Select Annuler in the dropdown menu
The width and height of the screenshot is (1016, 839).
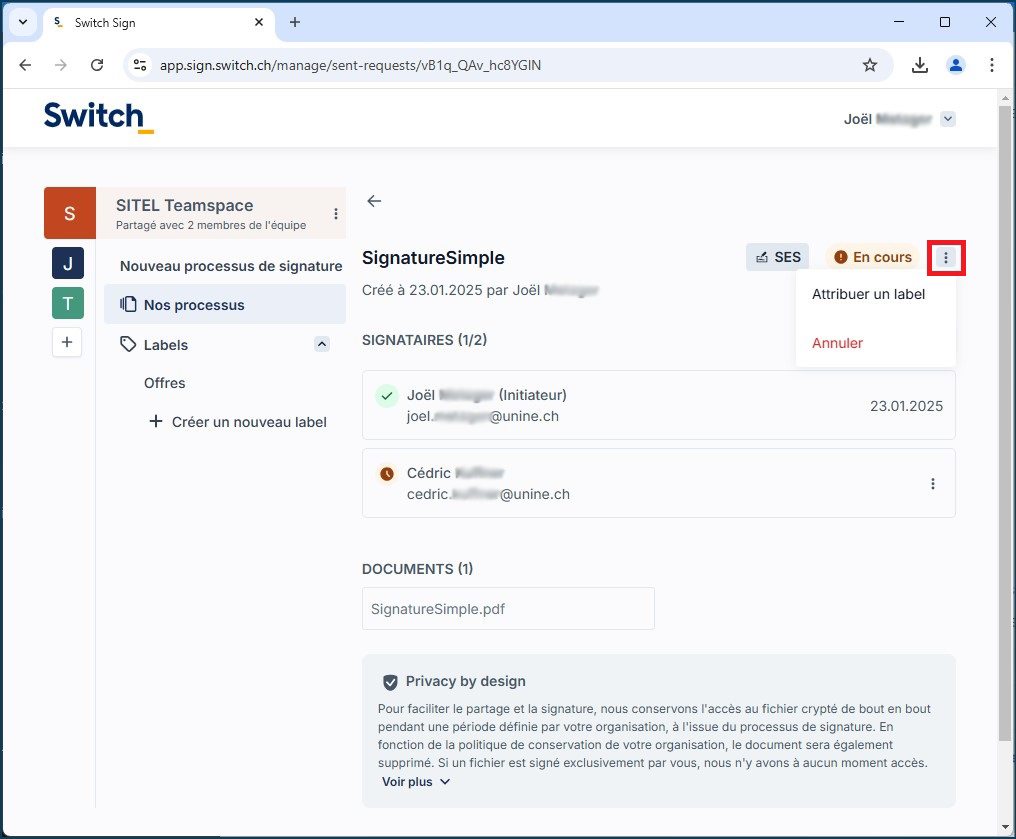[837, 343]
